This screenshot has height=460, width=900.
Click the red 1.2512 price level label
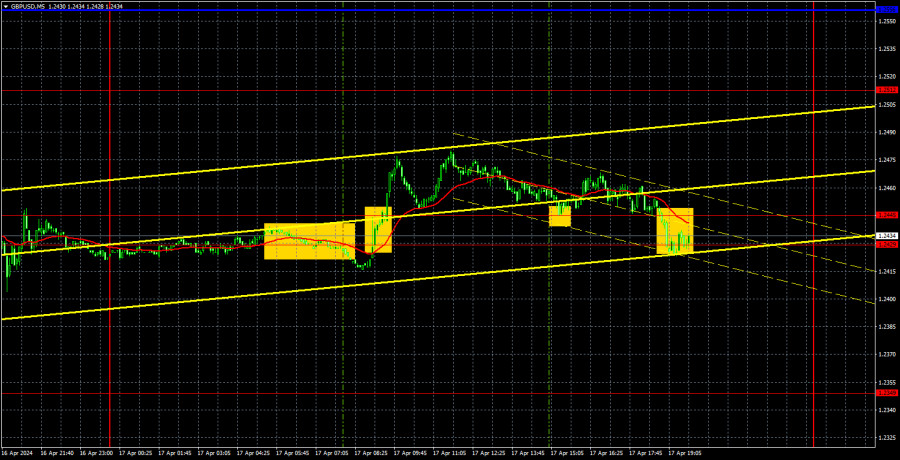click(887, 90)
